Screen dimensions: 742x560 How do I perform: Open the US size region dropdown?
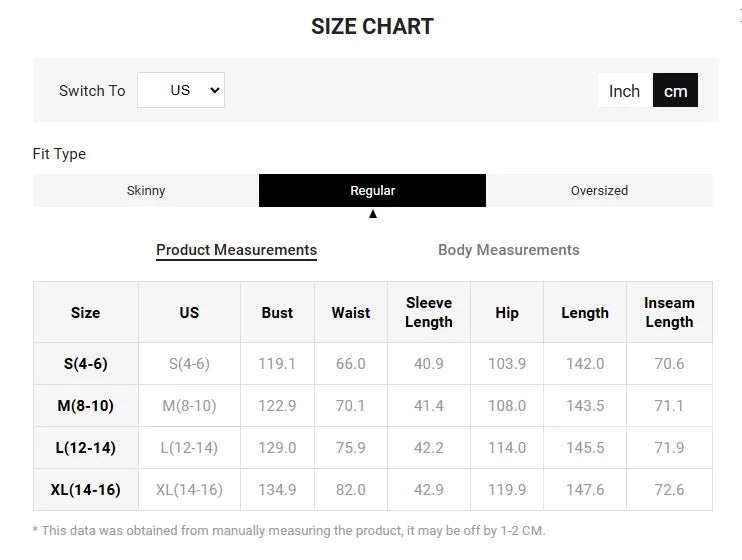[x=181, y=90]
